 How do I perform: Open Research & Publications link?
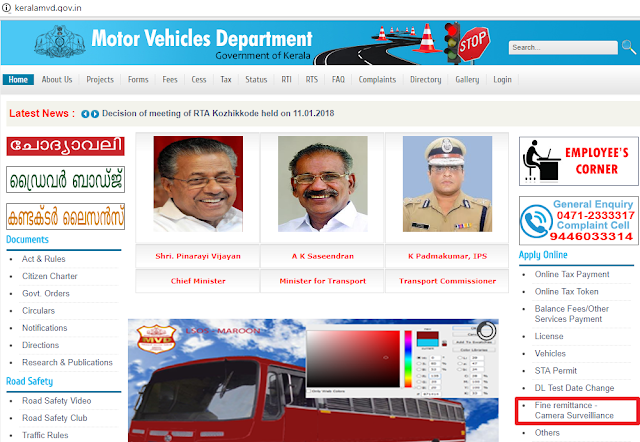[67, 362]
